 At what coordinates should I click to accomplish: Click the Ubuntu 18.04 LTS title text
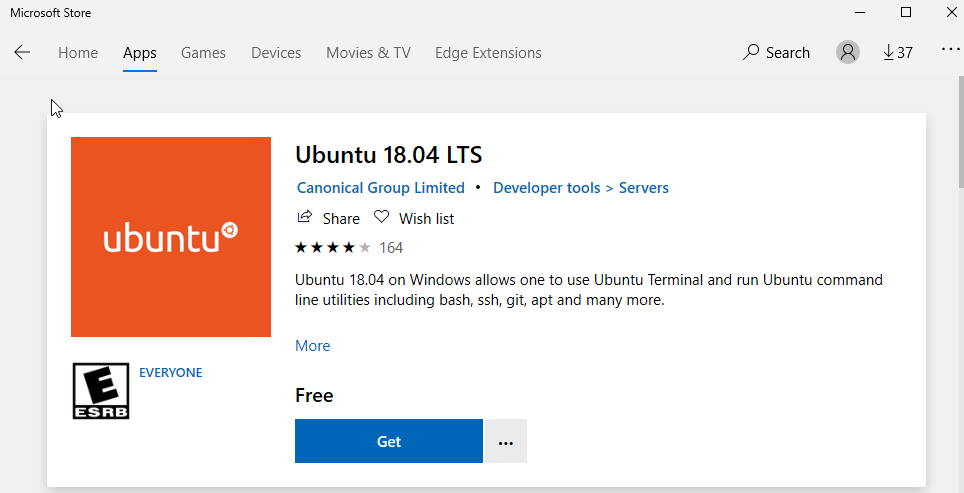(x=389, y=154)
